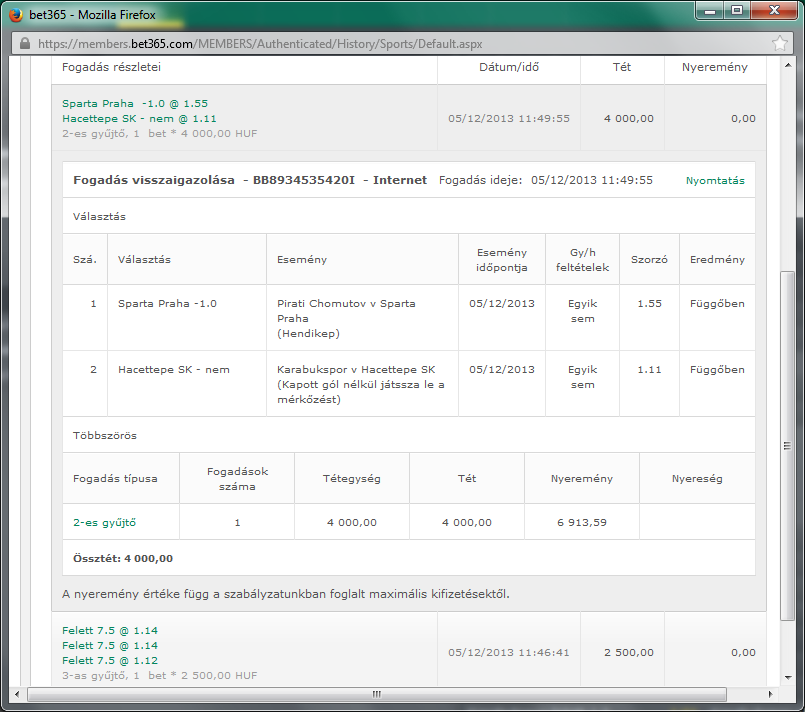Click the 05/12/2013 11:46:41 timestamp
The height and width of the screenshot is (712, 805).
509,652
